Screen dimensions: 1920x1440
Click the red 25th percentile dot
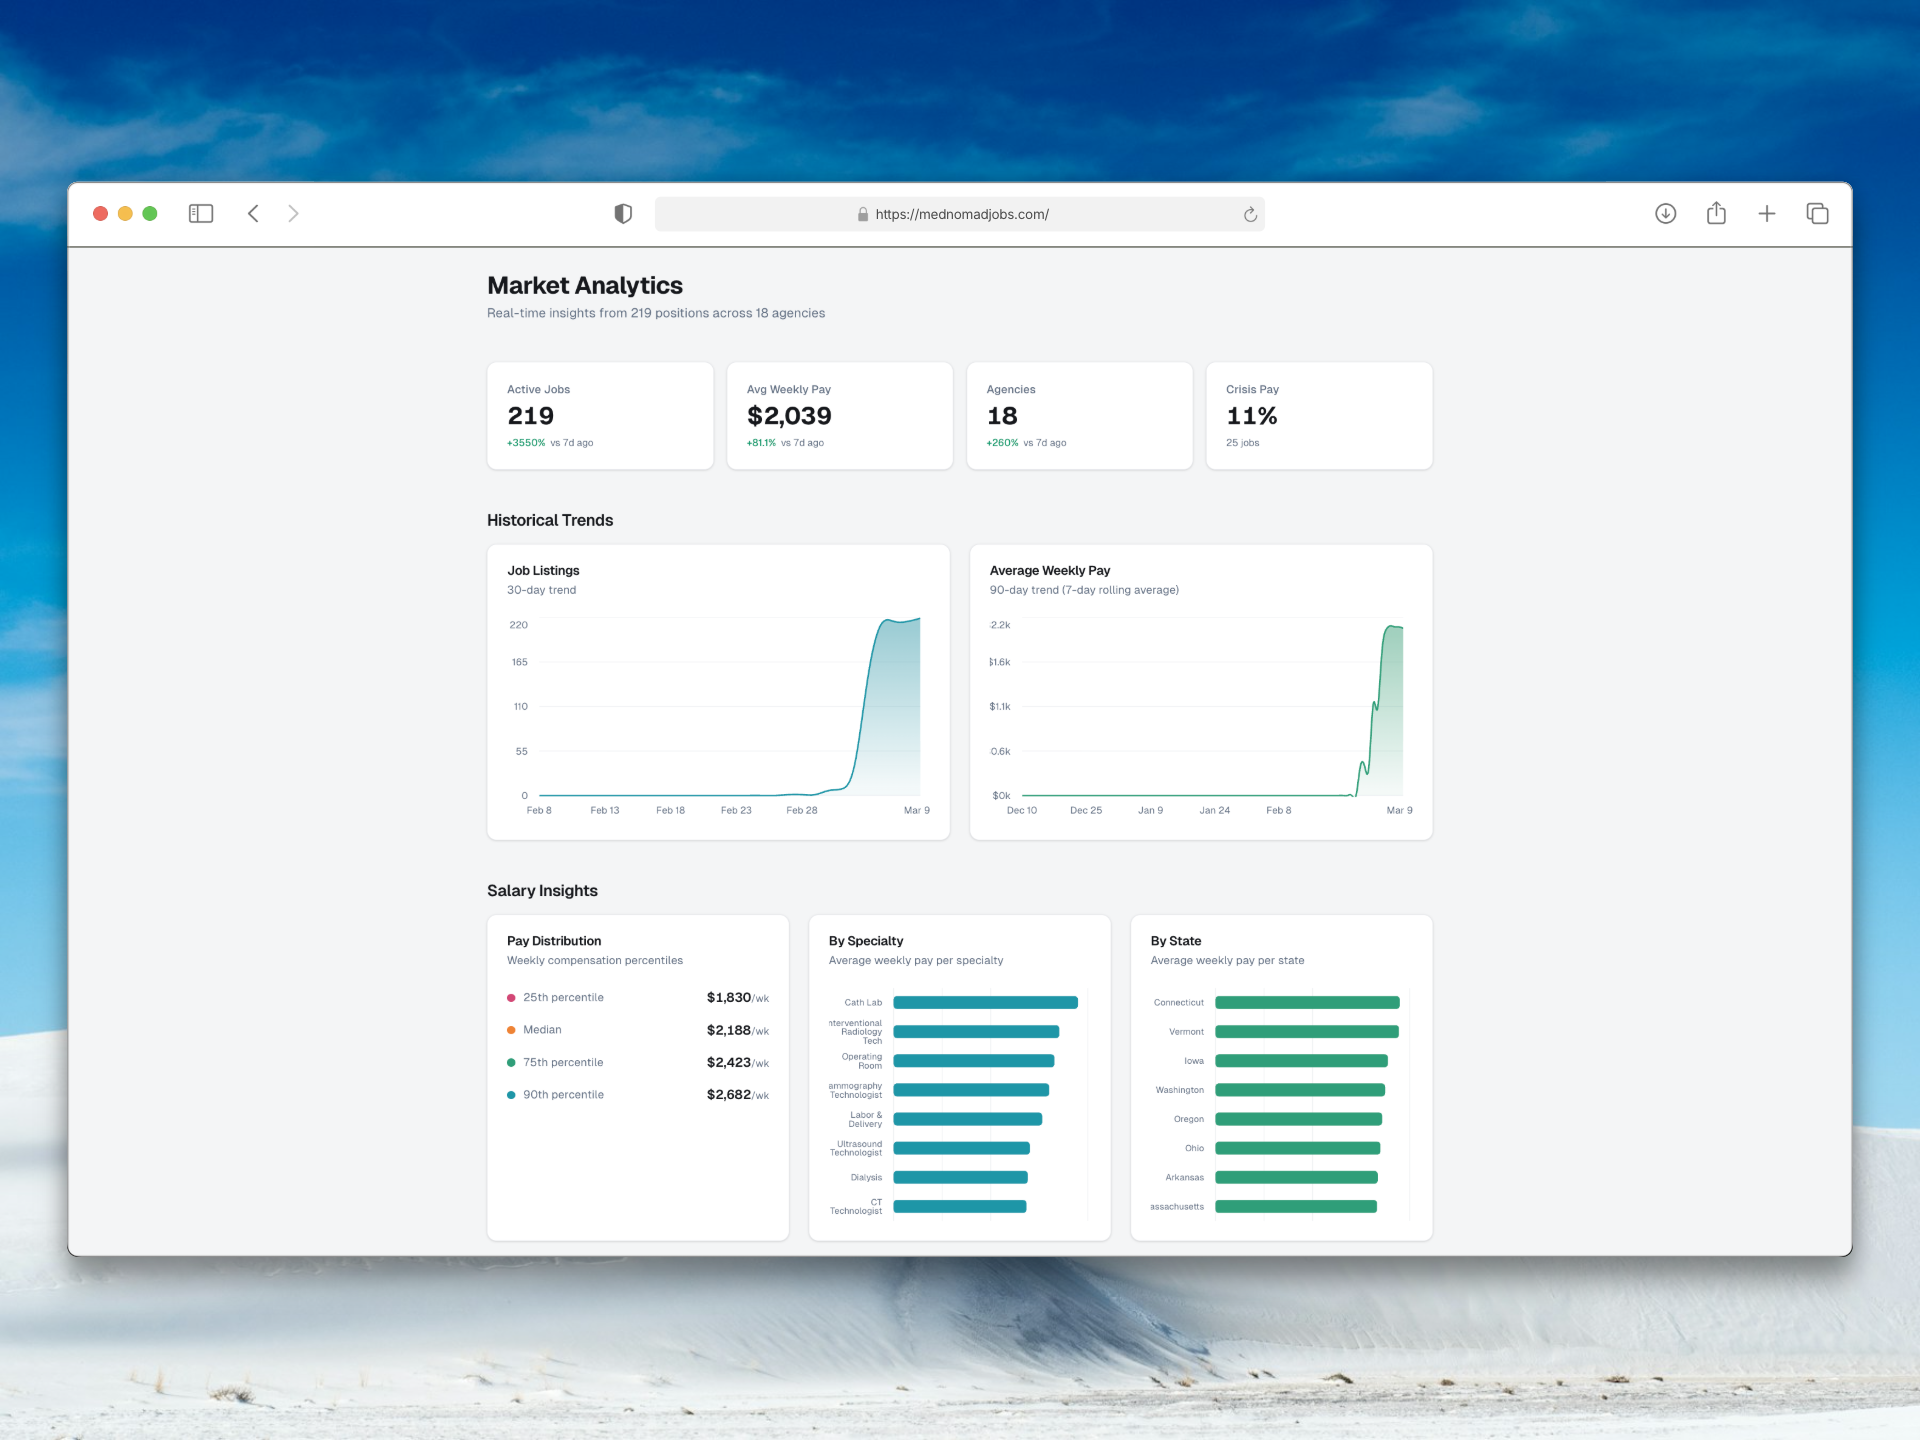point(511,998)
